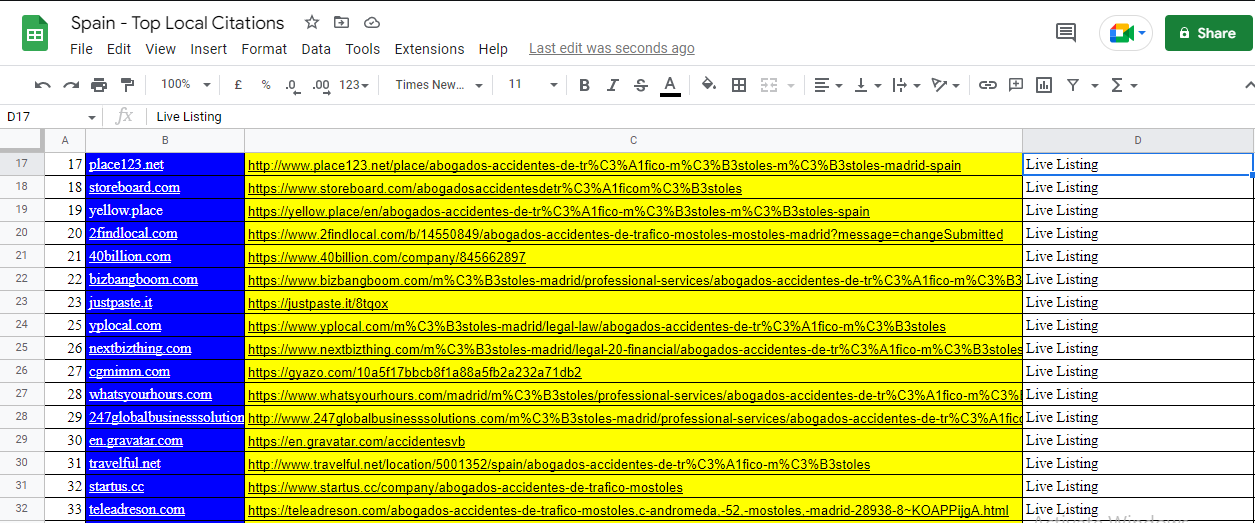Viewport: 1255px width, 523px height.
Task: Open the Google Sheets home icon
Action: point(36,34)
